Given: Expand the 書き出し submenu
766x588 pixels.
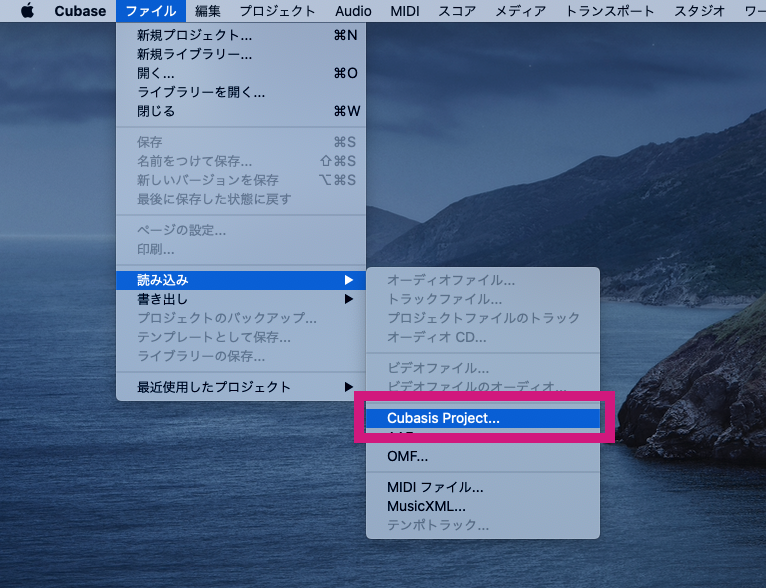Looking at the screenshot, I should click(241, 299).
